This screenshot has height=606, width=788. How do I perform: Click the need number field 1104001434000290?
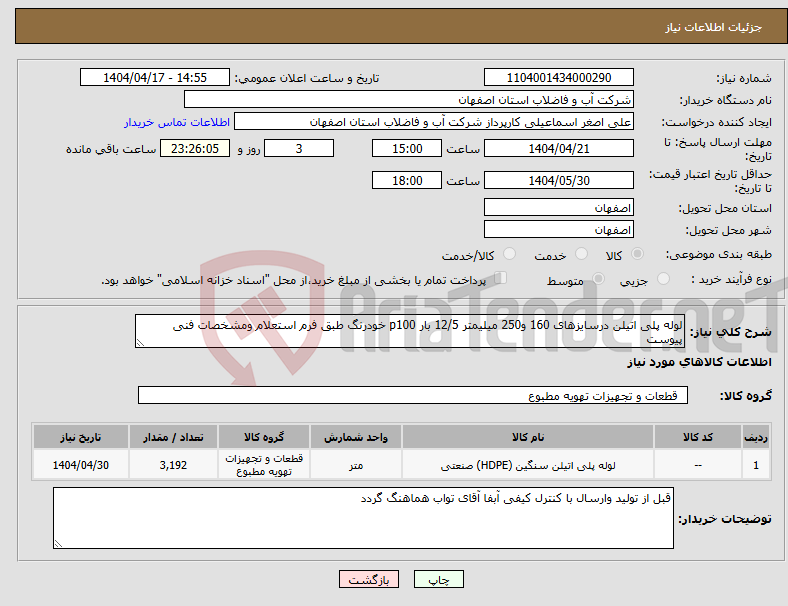pos(558,78)
